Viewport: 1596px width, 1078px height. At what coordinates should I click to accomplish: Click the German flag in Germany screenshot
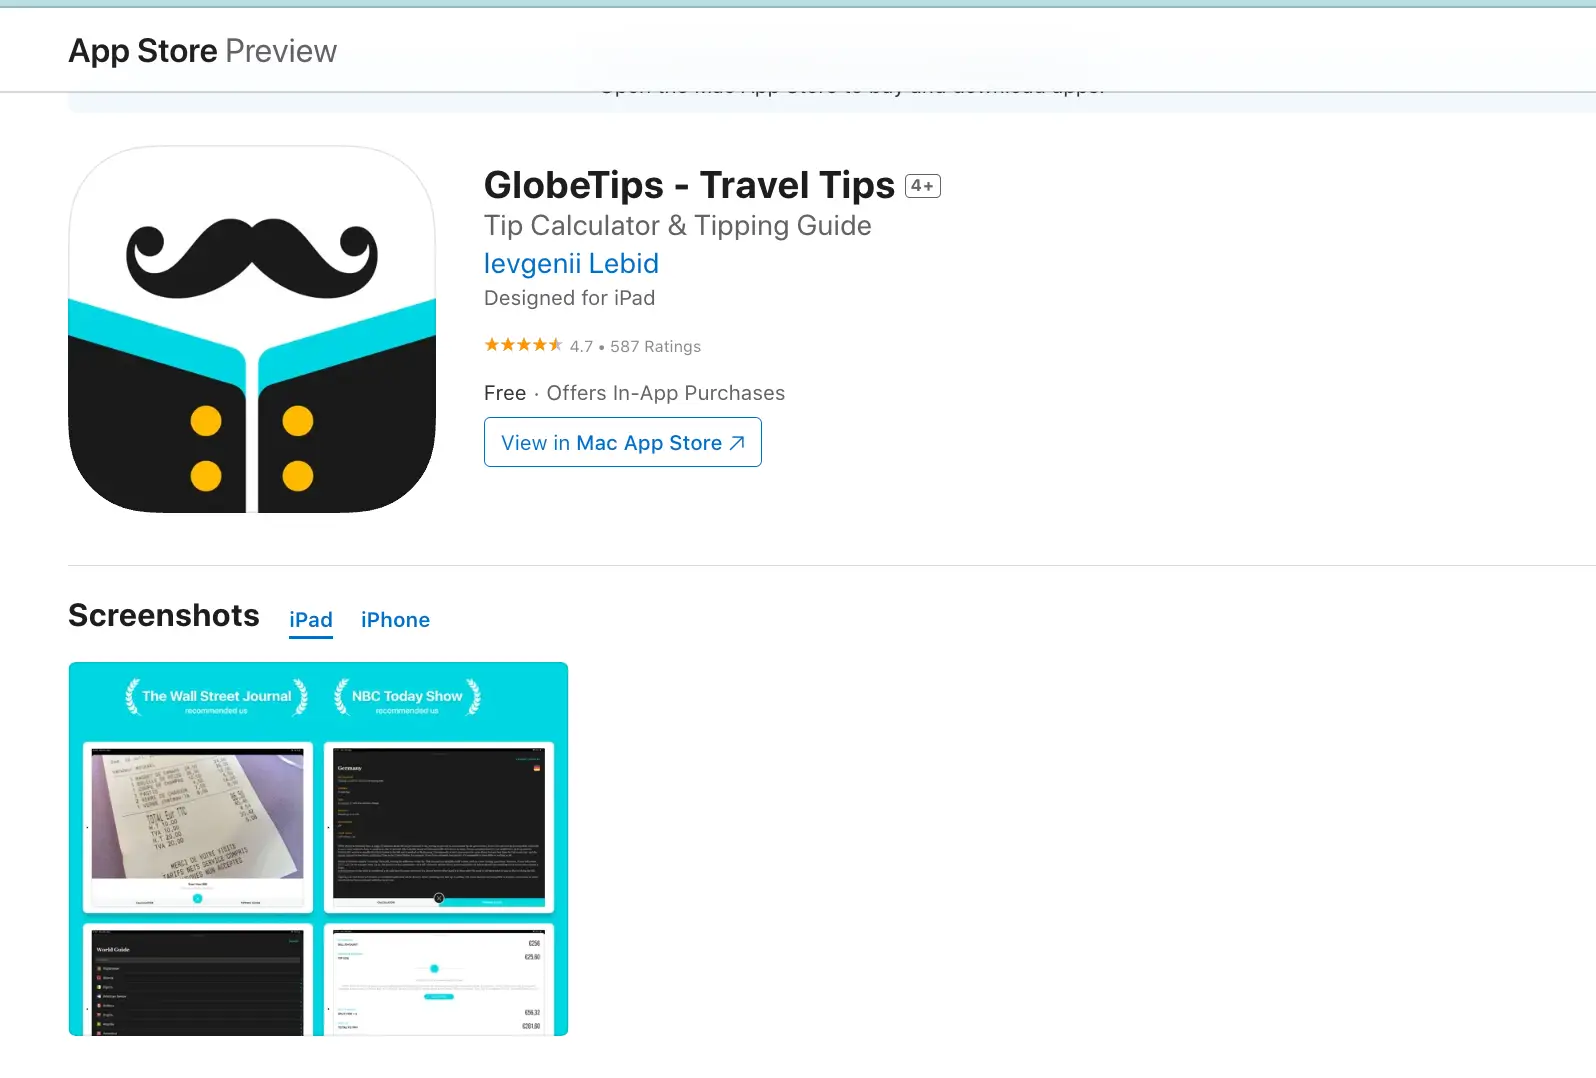click(537, 768)
